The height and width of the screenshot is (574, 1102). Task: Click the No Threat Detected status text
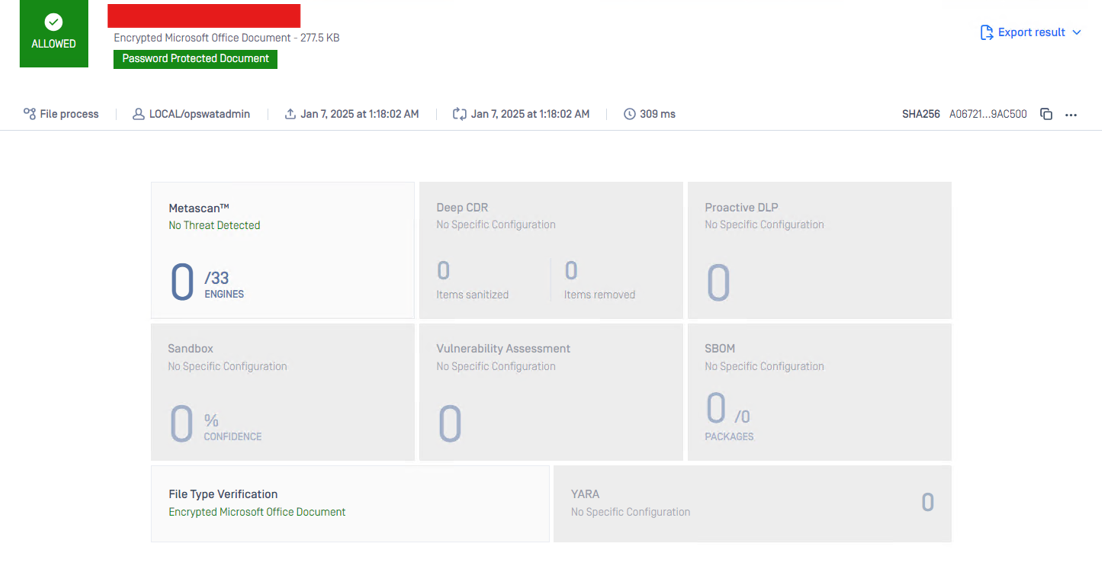pos(214,226)
